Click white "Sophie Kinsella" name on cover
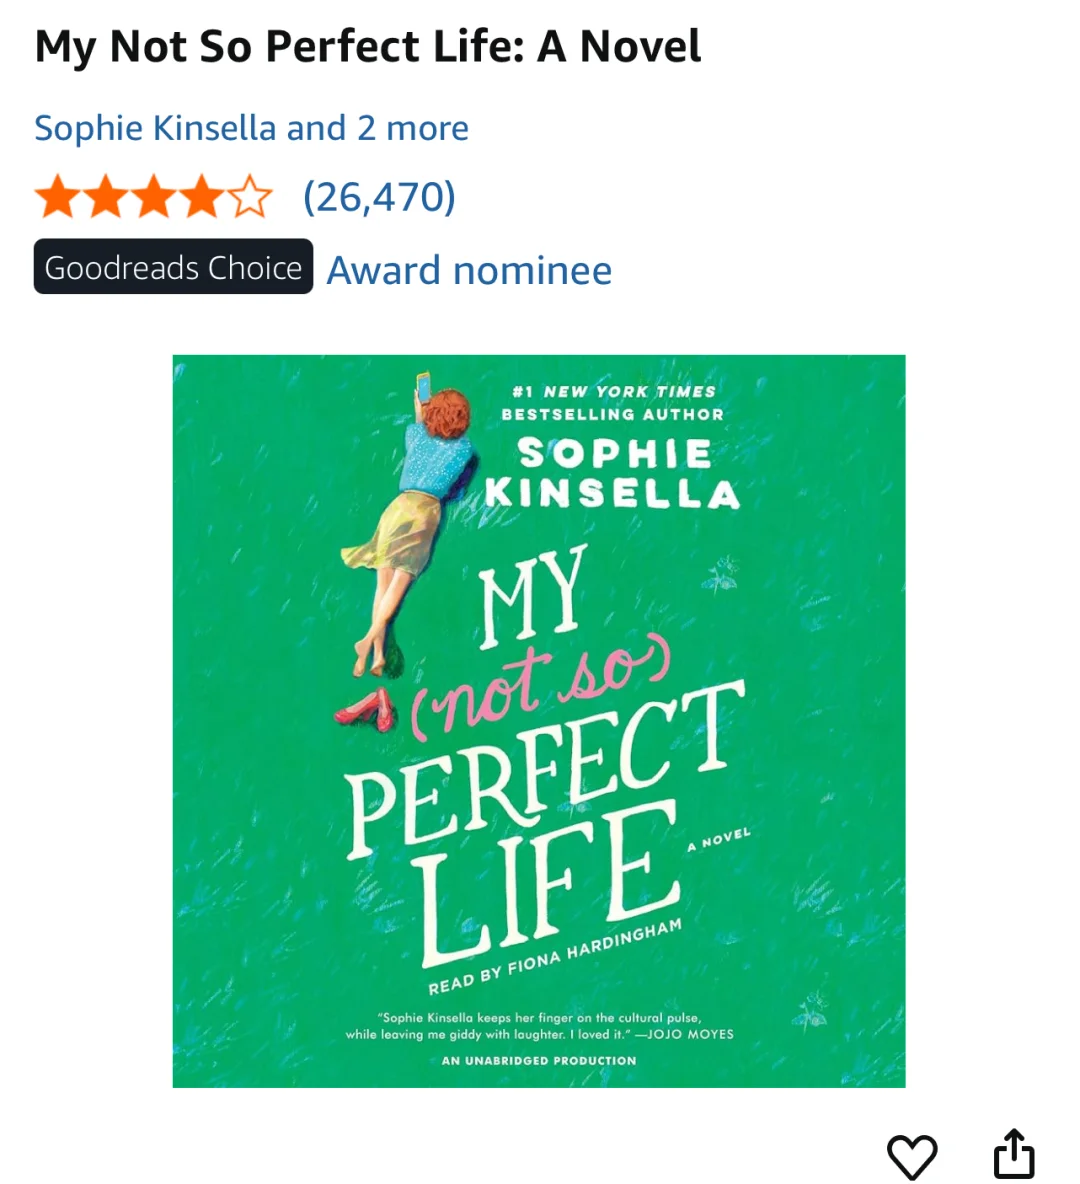This screenshot has height=1184, width=1080. (613, 474)
